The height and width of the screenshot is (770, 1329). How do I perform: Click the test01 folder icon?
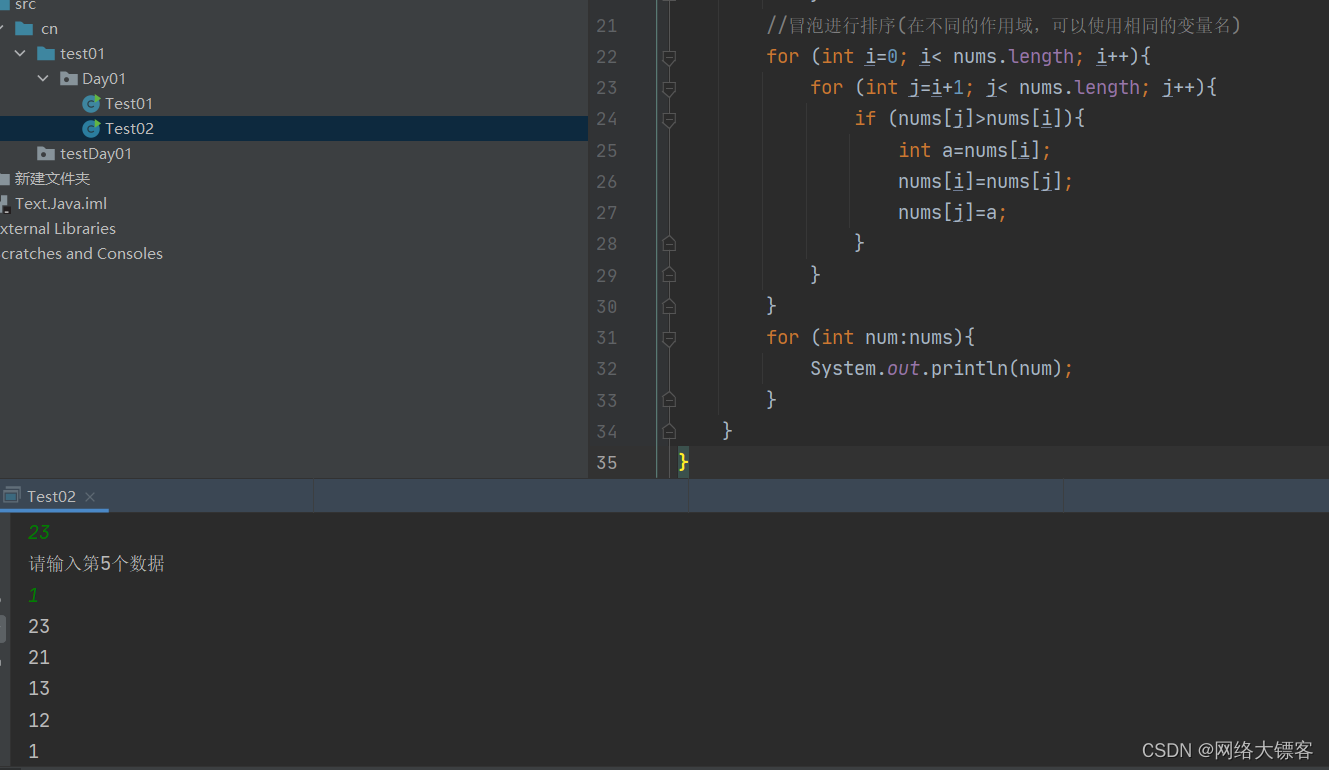pyautogui.click(x=46, y=53)
